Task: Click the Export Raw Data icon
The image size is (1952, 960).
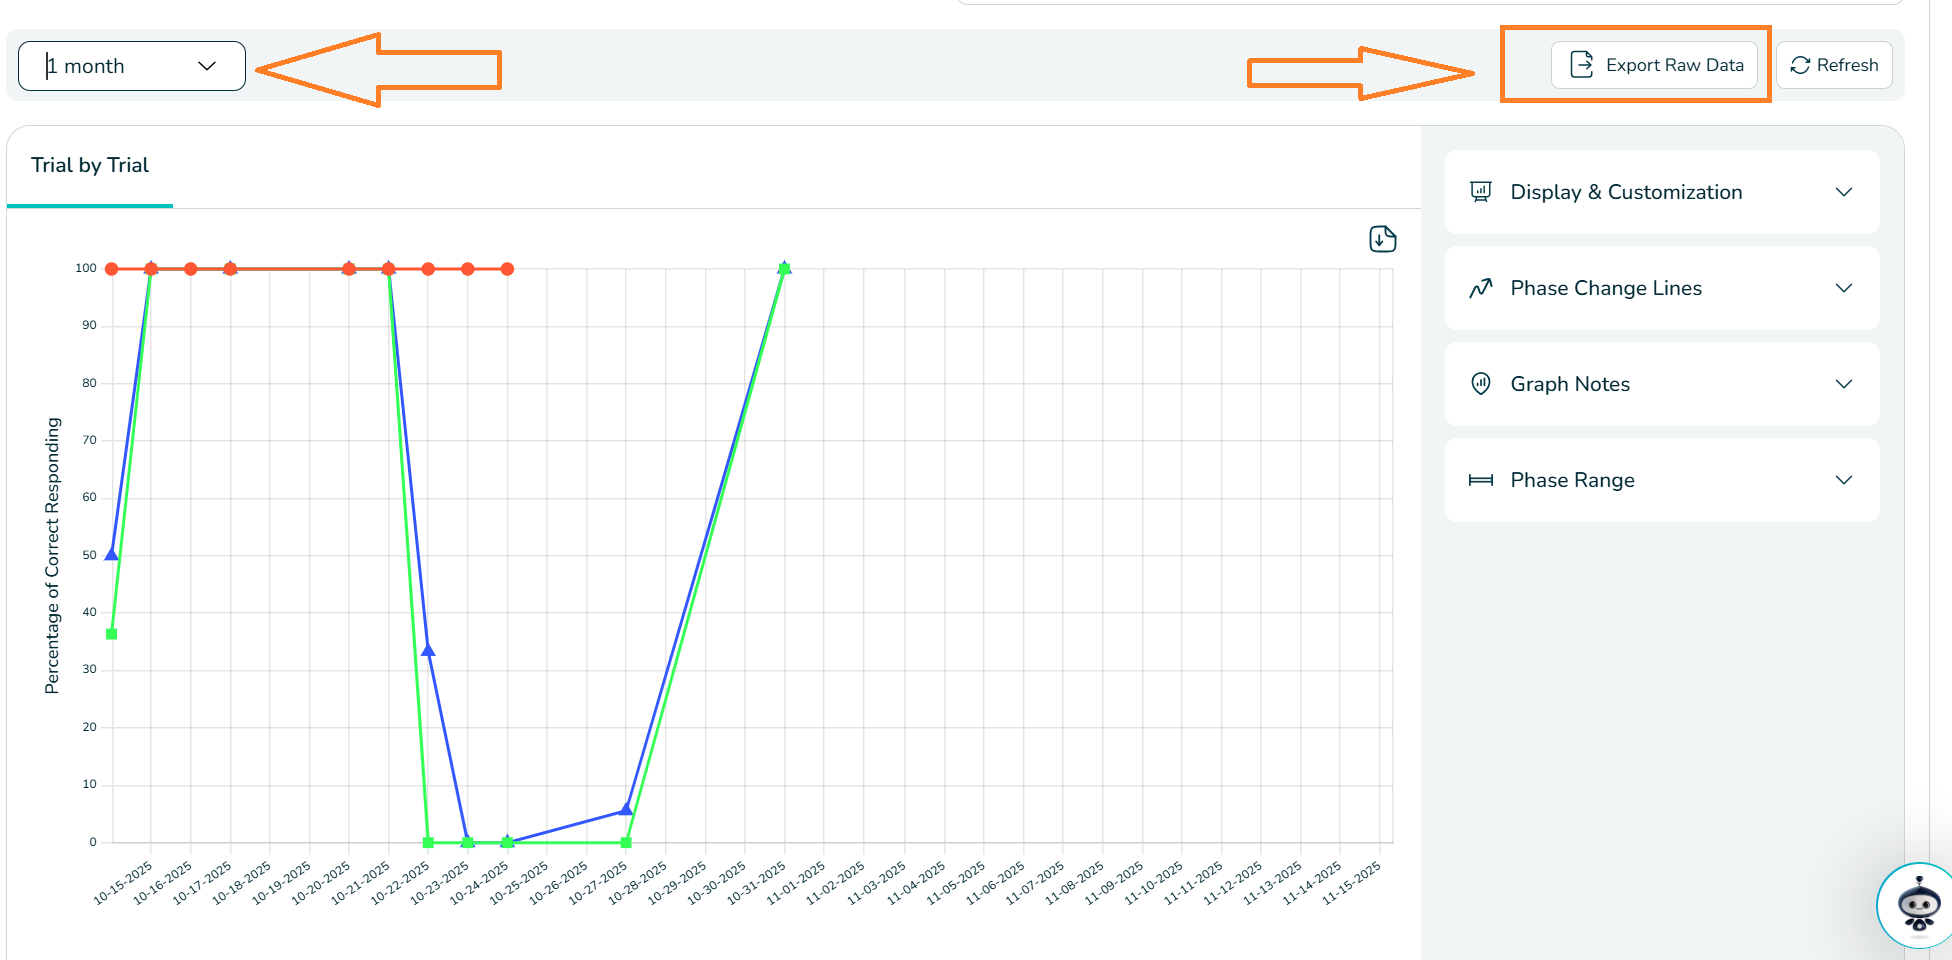Action: pyautogui.click(x=1581, y=65)
